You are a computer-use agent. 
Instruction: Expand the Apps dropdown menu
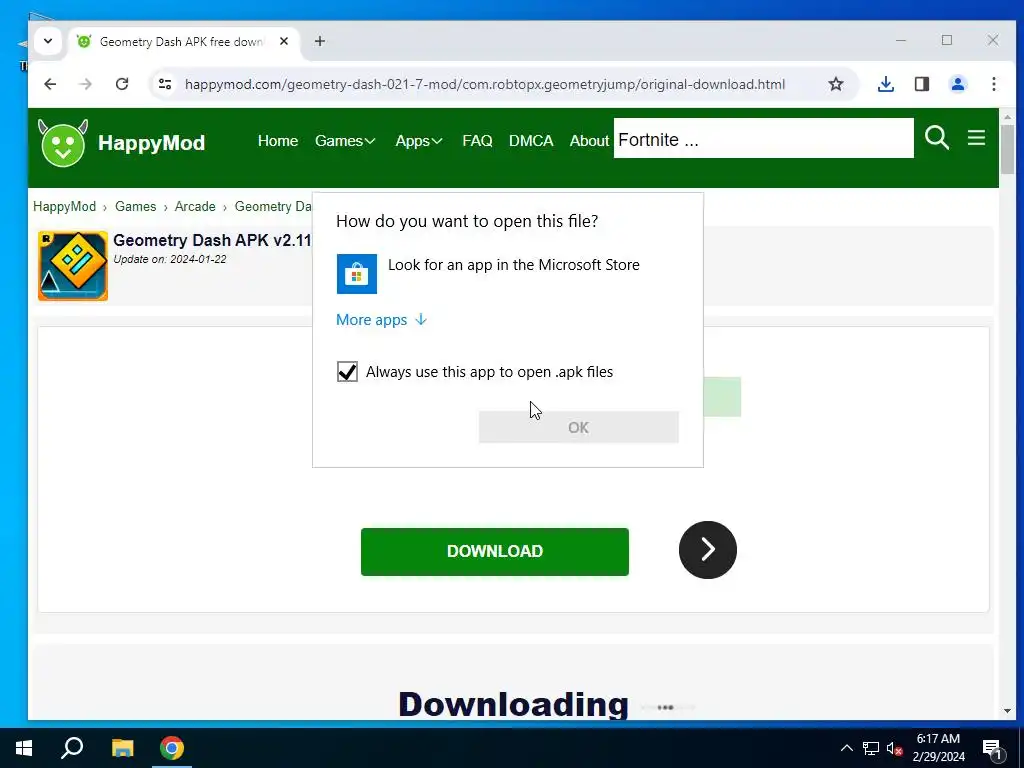coord(419,140)
